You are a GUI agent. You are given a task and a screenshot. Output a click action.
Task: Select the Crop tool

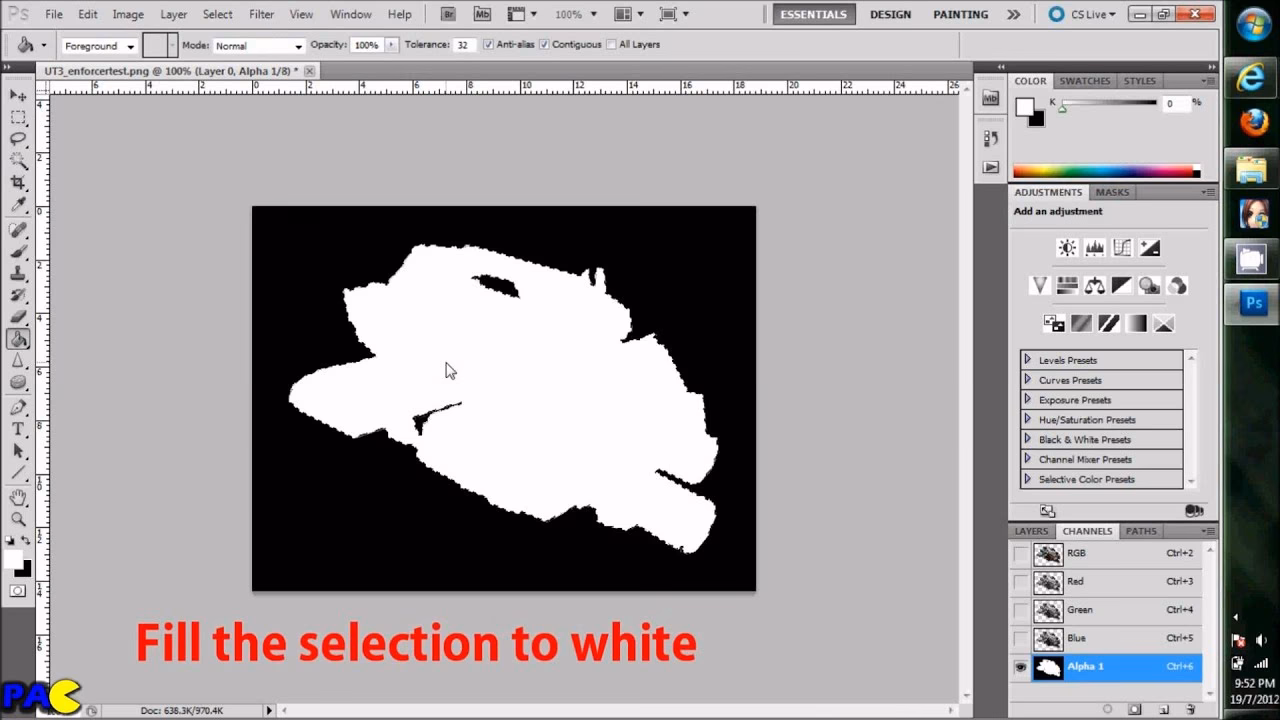point(18,182)
